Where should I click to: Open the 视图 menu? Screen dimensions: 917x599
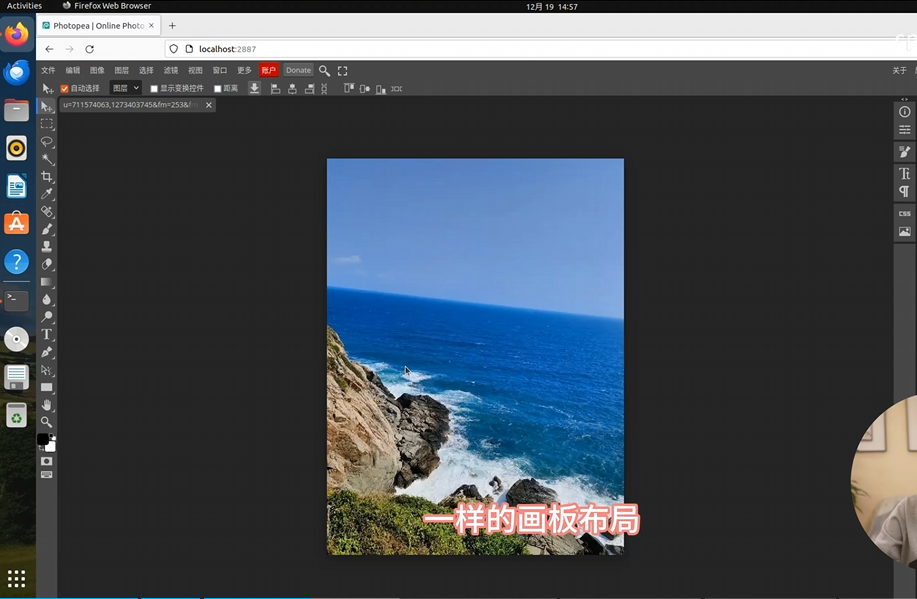[x=195, y=71]
